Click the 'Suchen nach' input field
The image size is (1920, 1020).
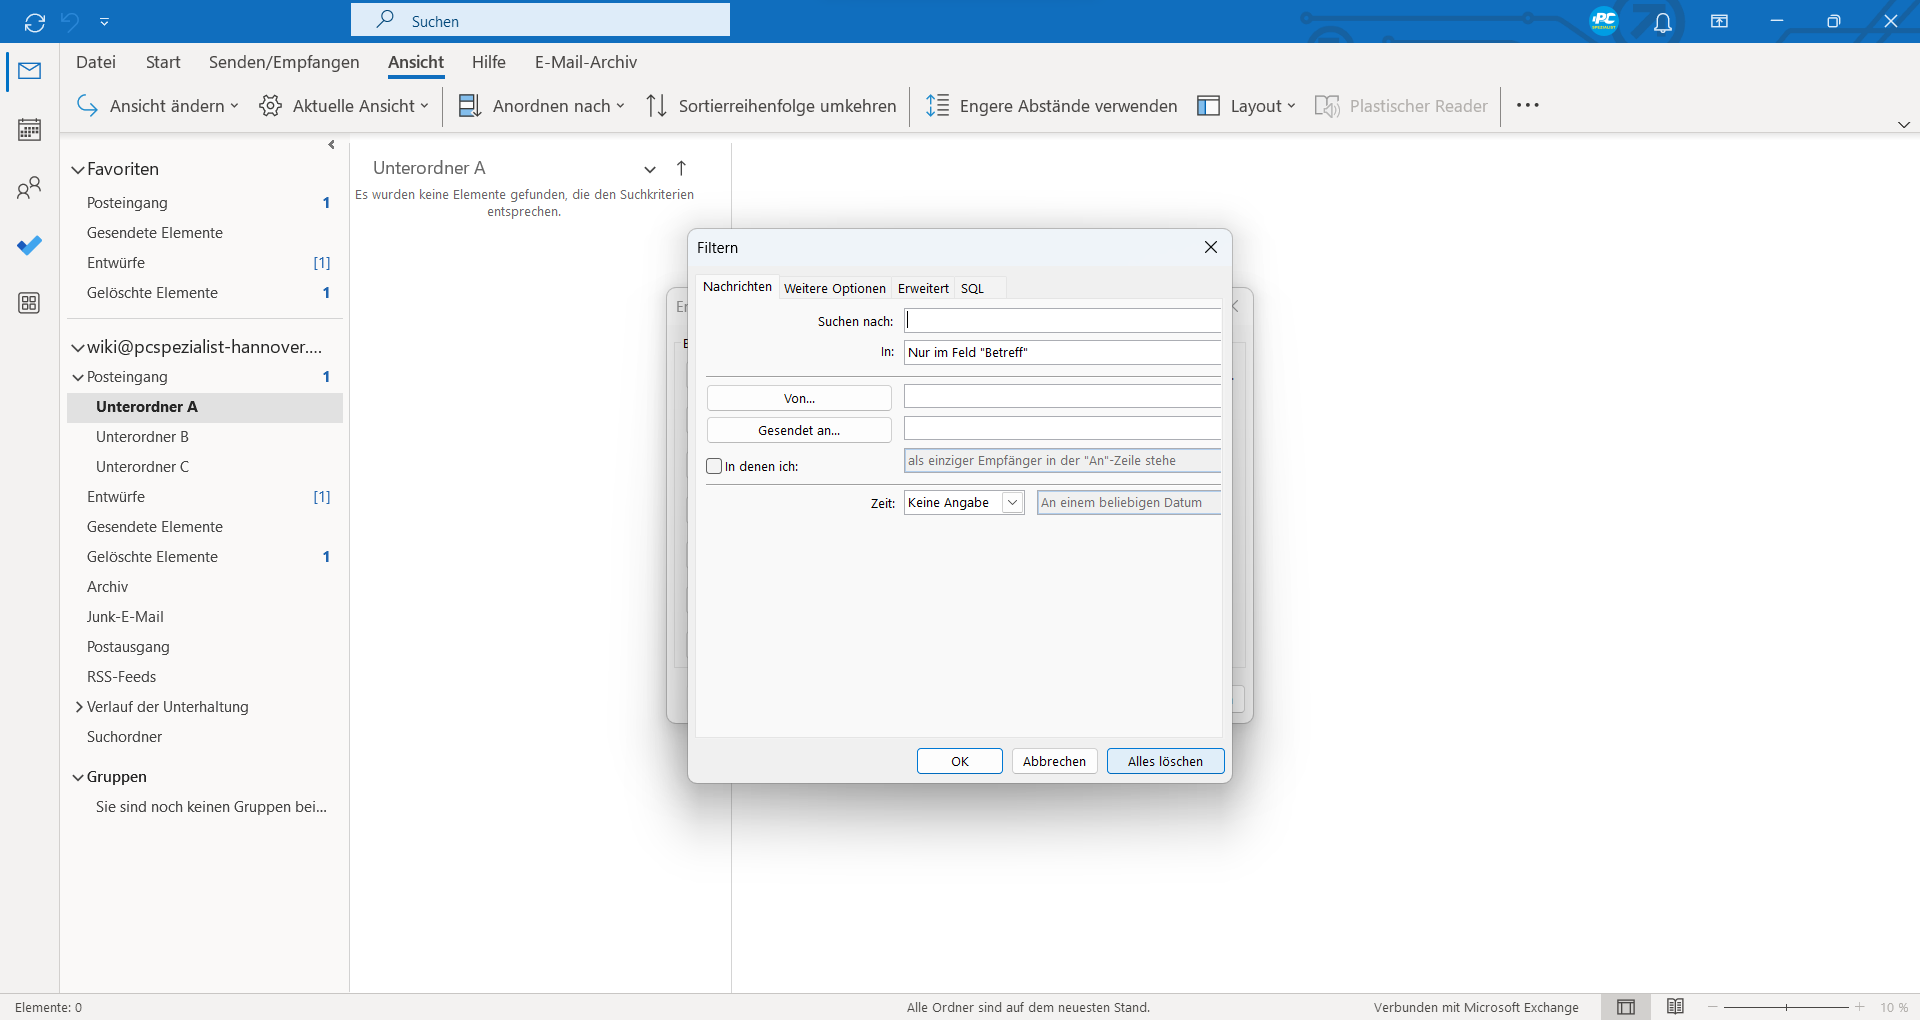tap(1062, 321)
